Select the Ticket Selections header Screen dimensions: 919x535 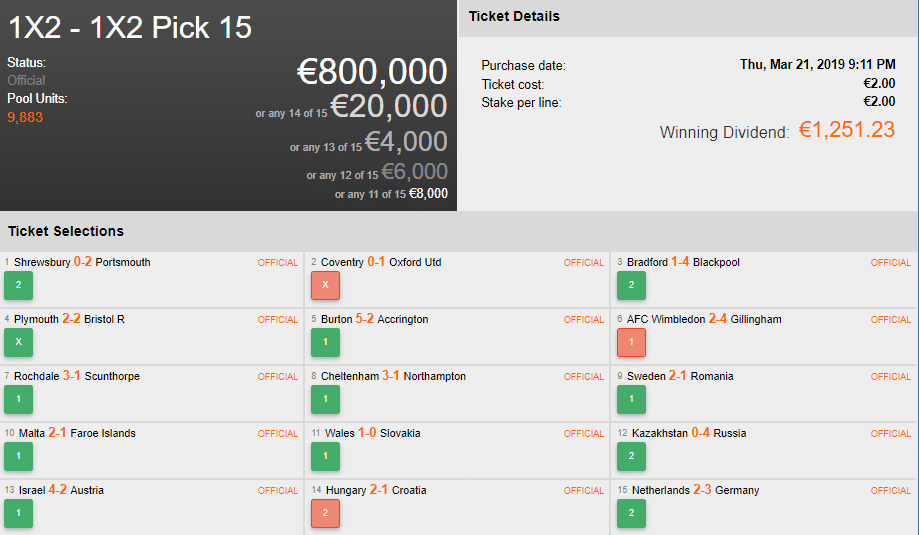(x=66, y=231)
